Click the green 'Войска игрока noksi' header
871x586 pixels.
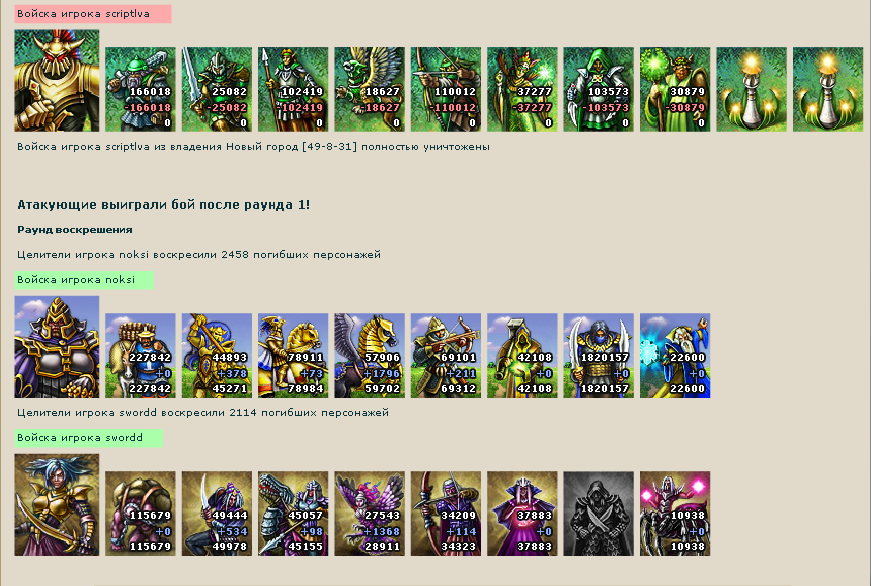(x=84, y=280)
